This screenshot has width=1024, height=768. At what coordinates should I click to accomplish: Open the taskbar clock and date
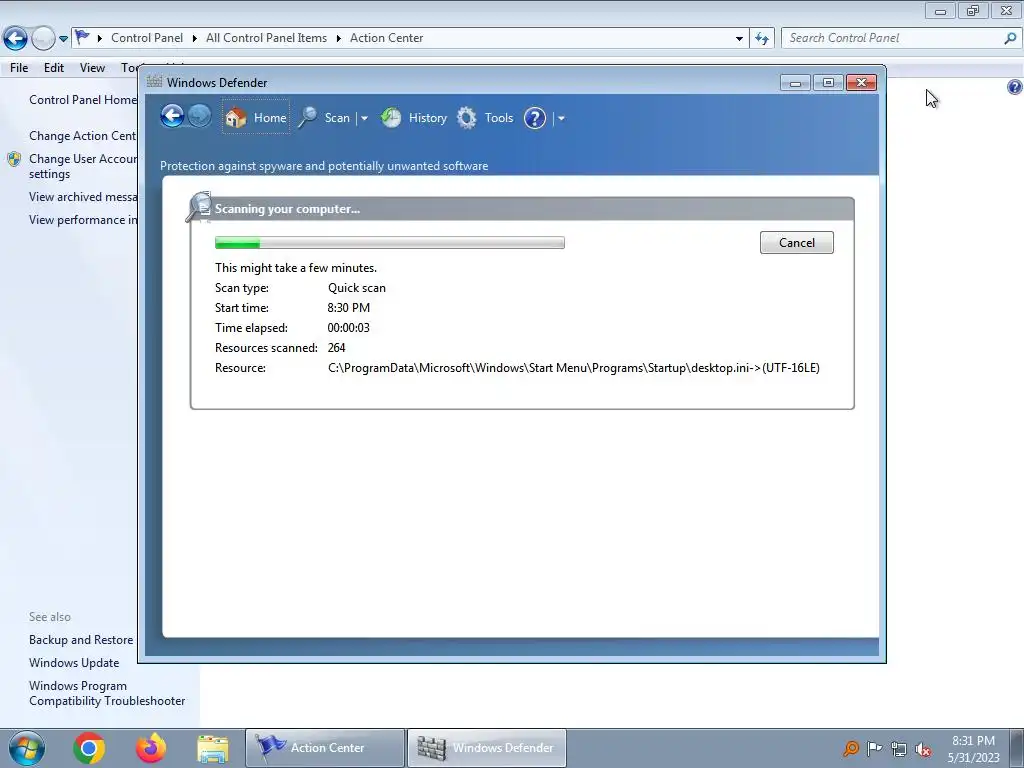tap(973, 749)
